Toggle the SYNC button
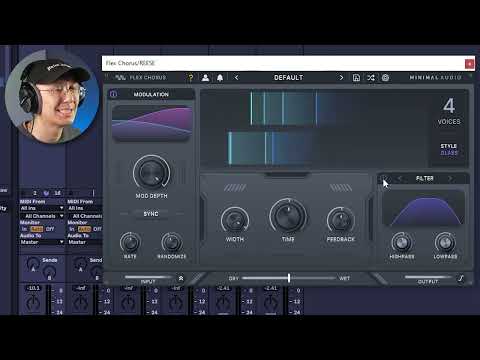 pos(151,214)
